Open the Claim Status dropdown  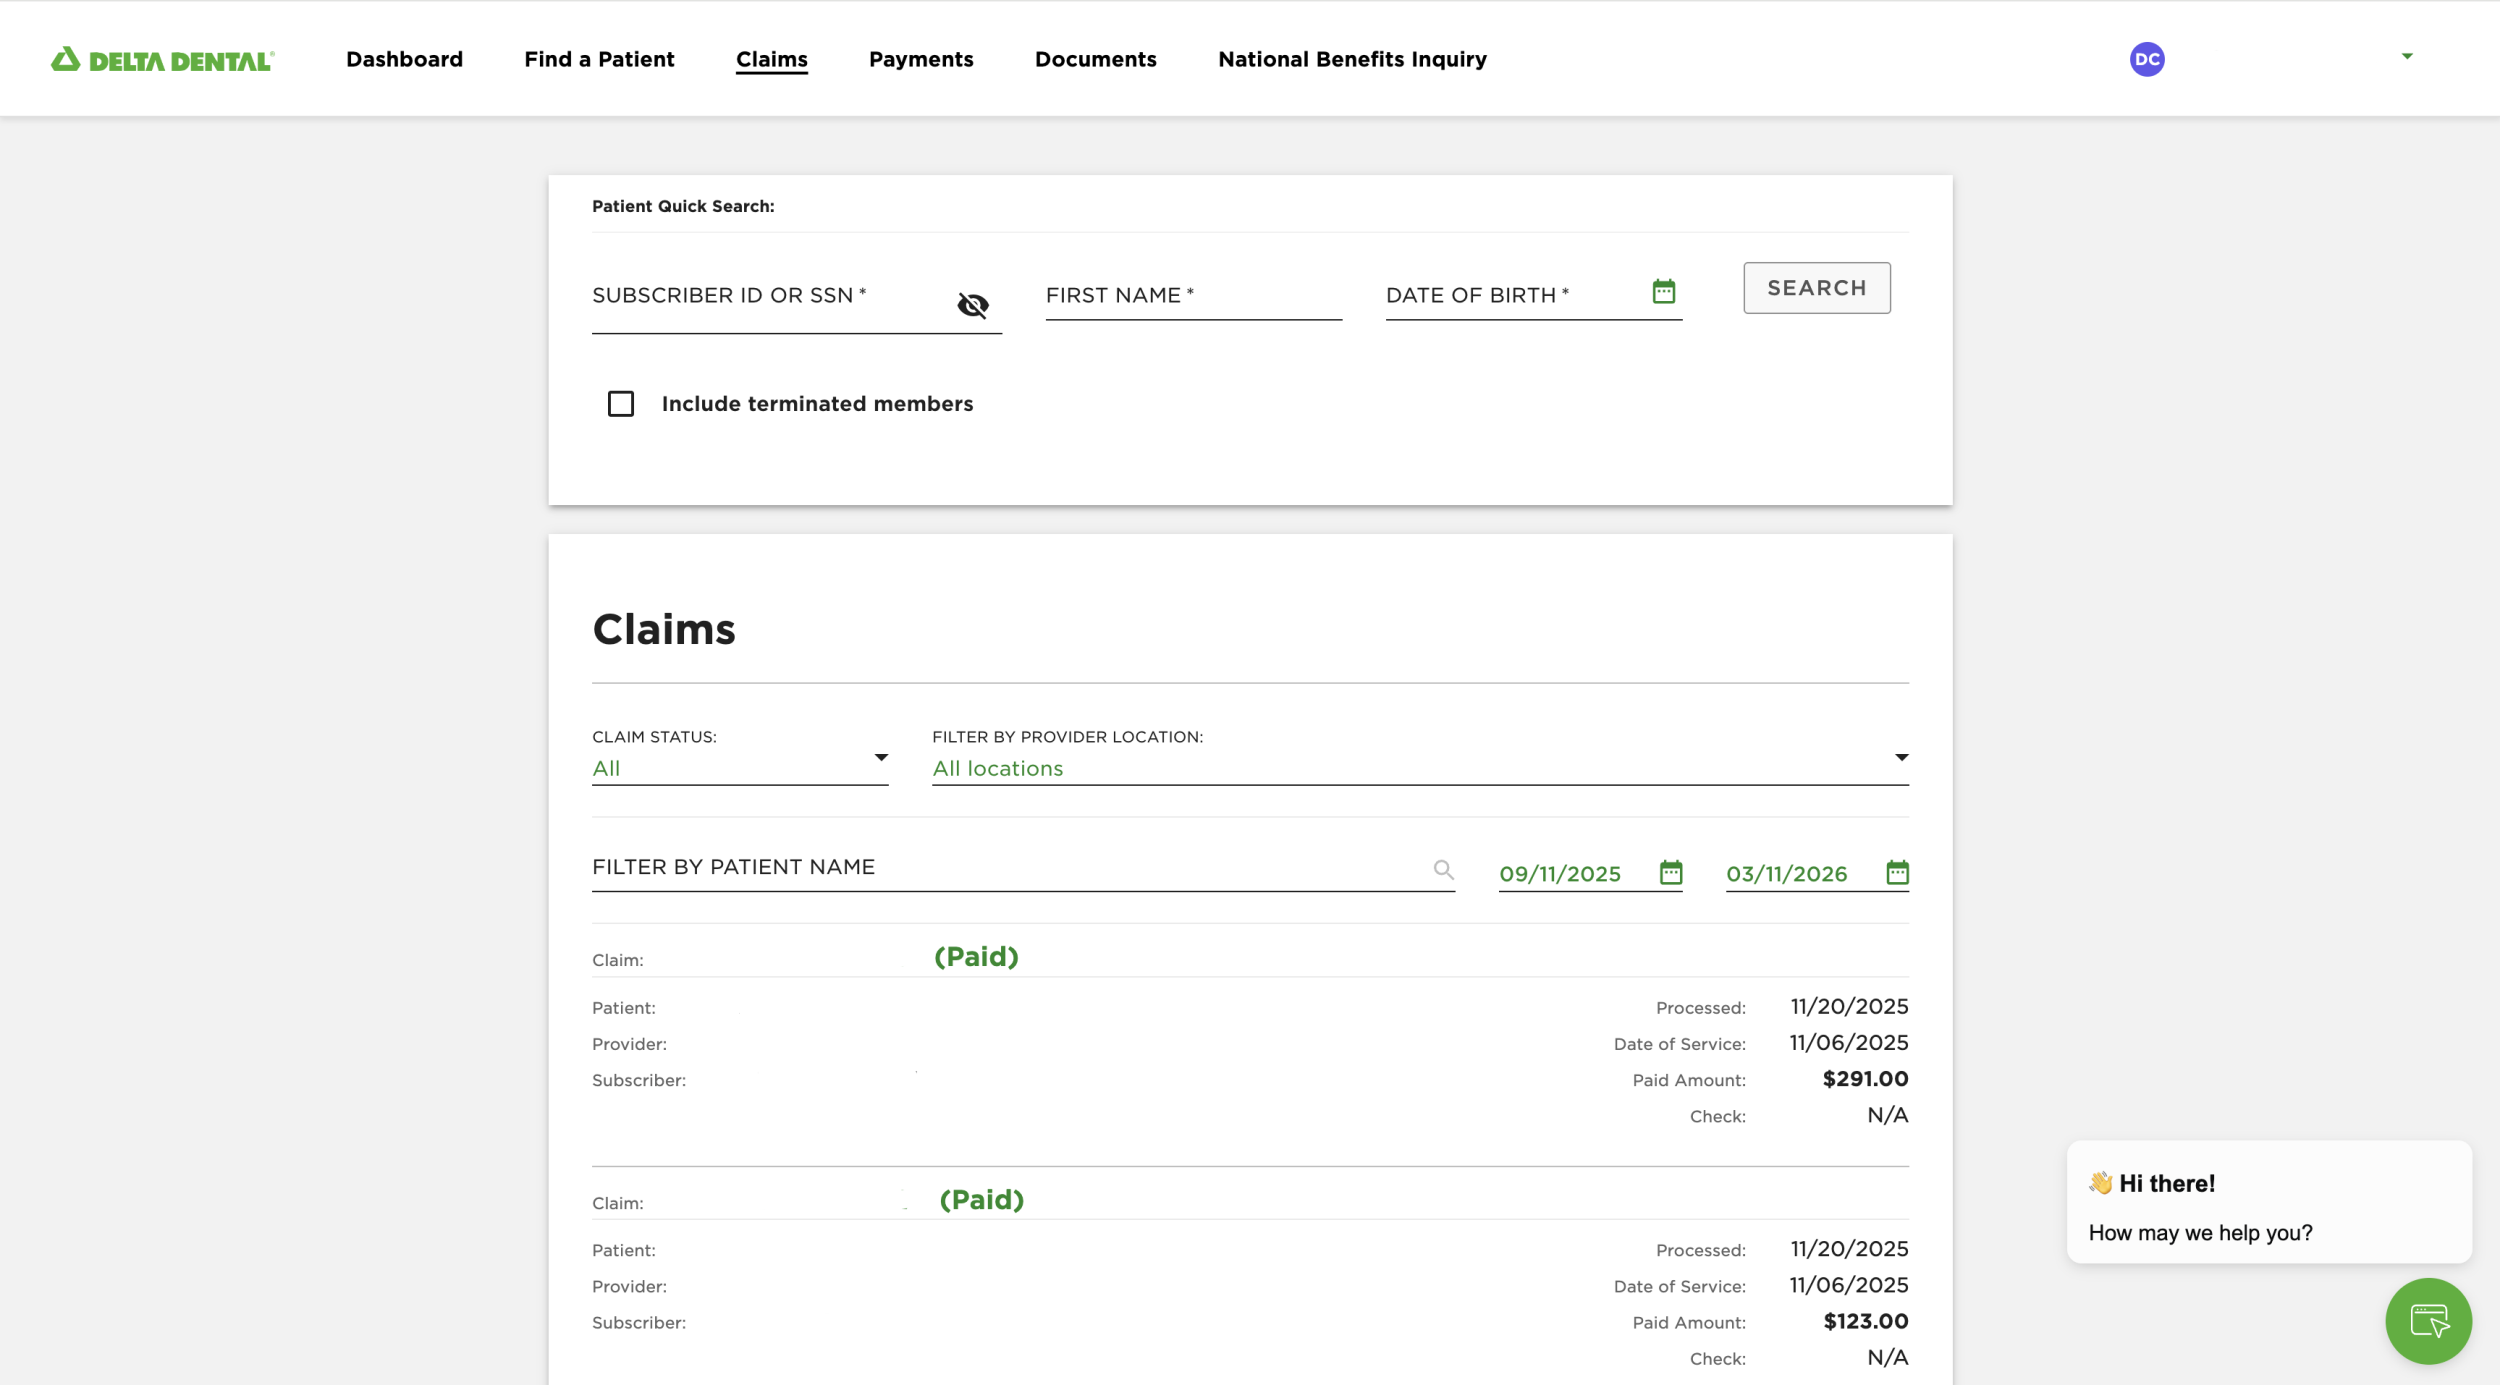tap(740, 767)
